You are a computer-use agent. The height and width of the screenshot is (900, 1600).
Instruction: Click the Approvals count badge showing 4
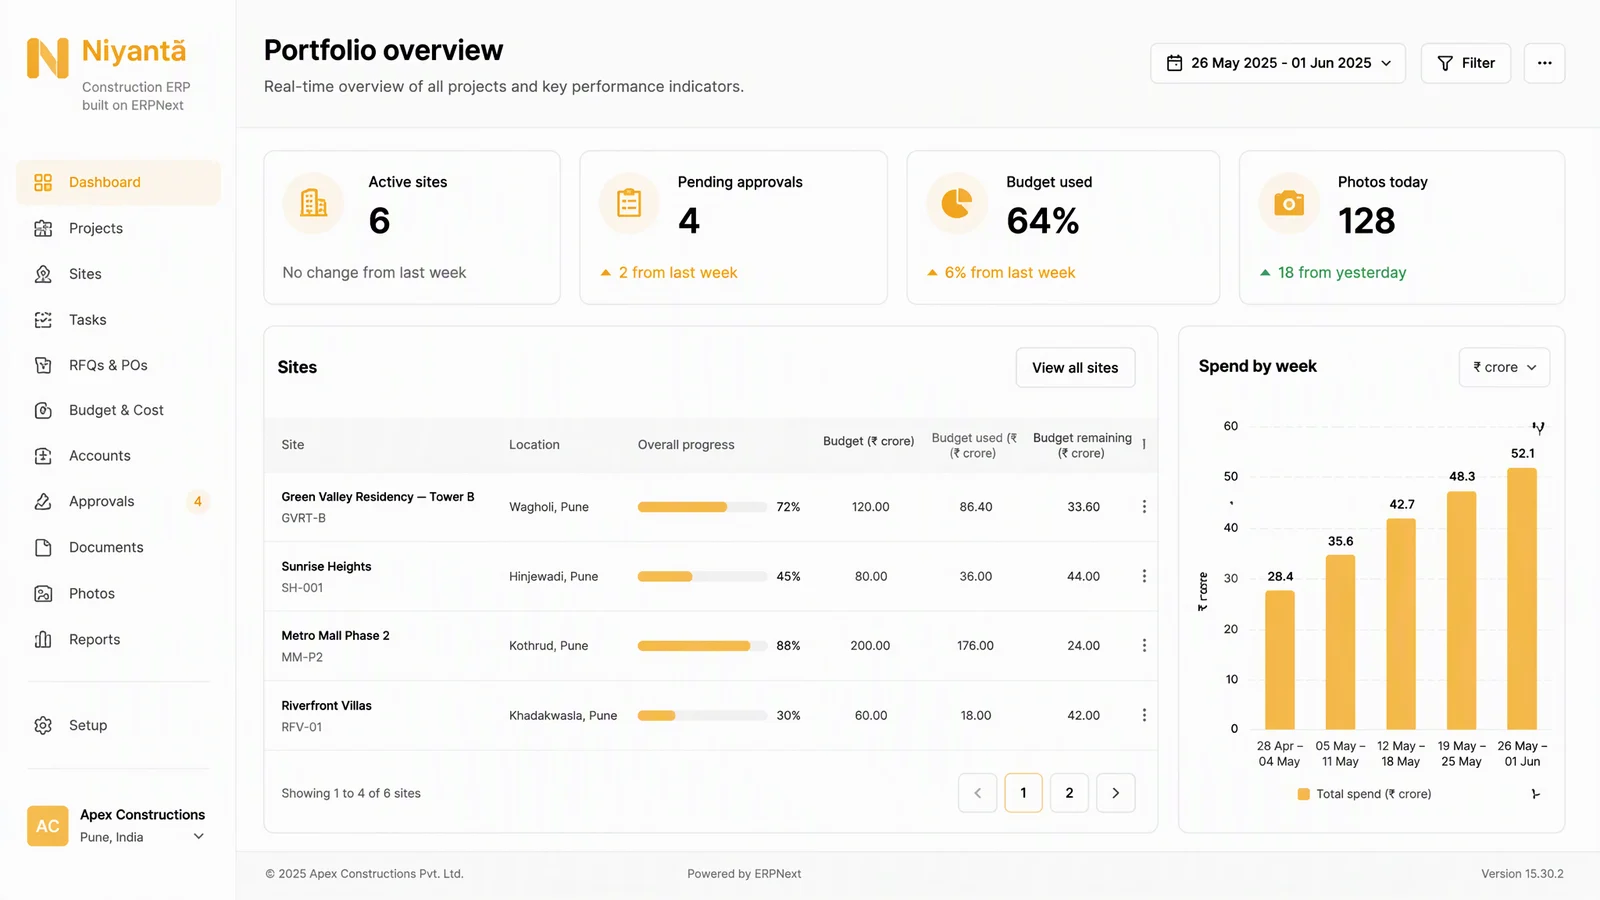click(198, 502)
